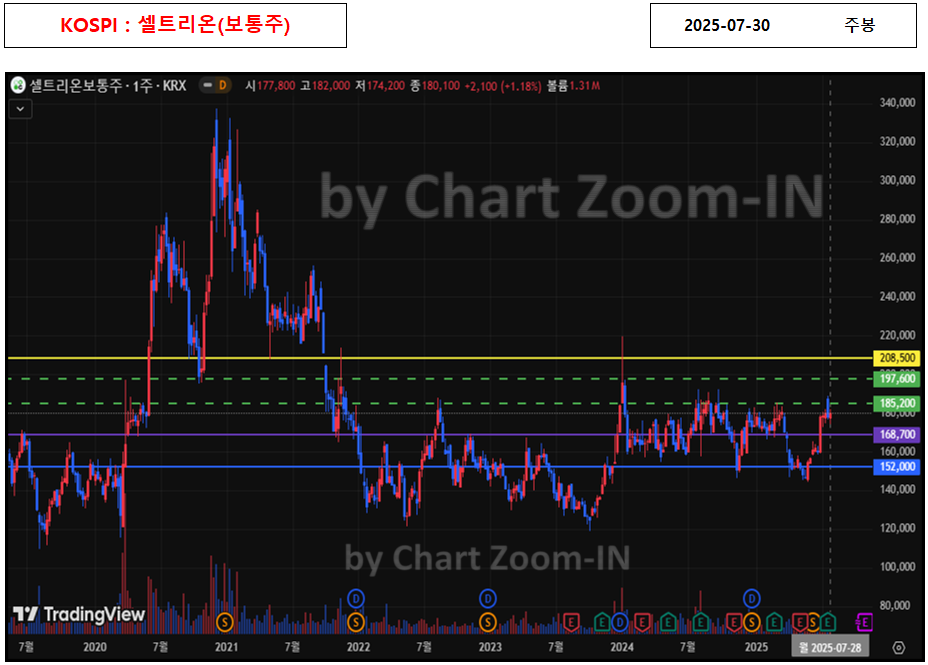Click the high price value 182,000
The width and height of the screenshot is (928, 665).
[x=331, y=86]
